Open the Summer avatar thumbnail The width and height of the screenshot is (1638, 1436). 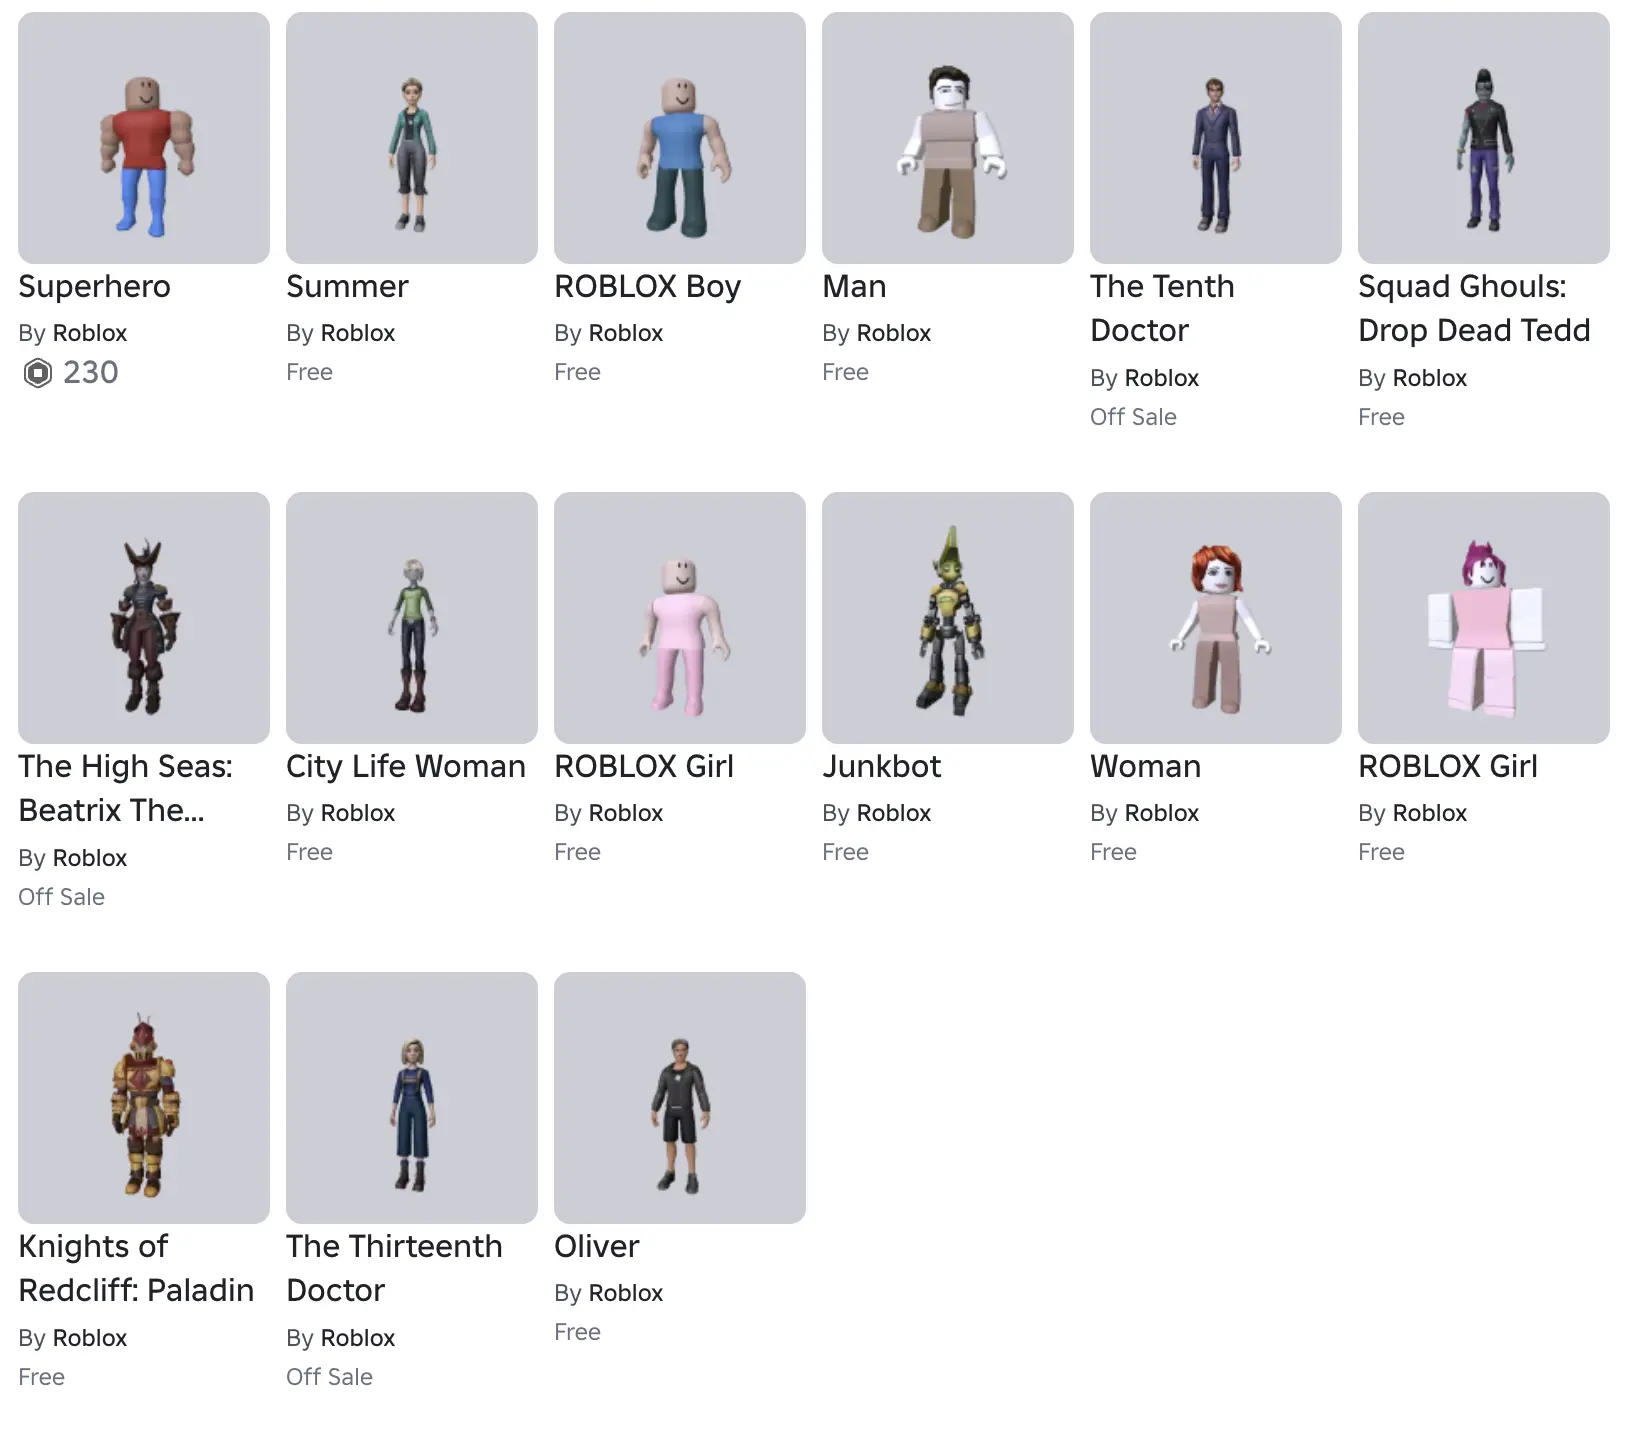(x=412, y=138)
